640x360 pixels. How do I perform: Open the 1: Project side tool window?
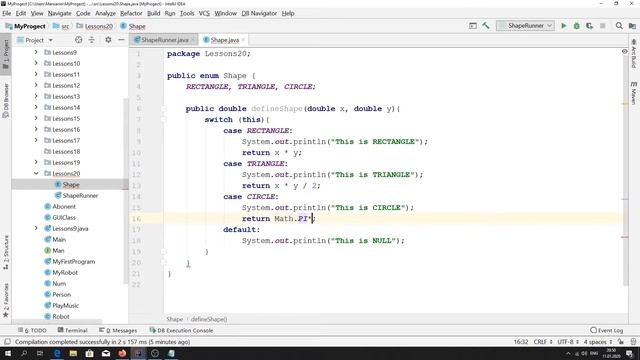pos(6,54)
